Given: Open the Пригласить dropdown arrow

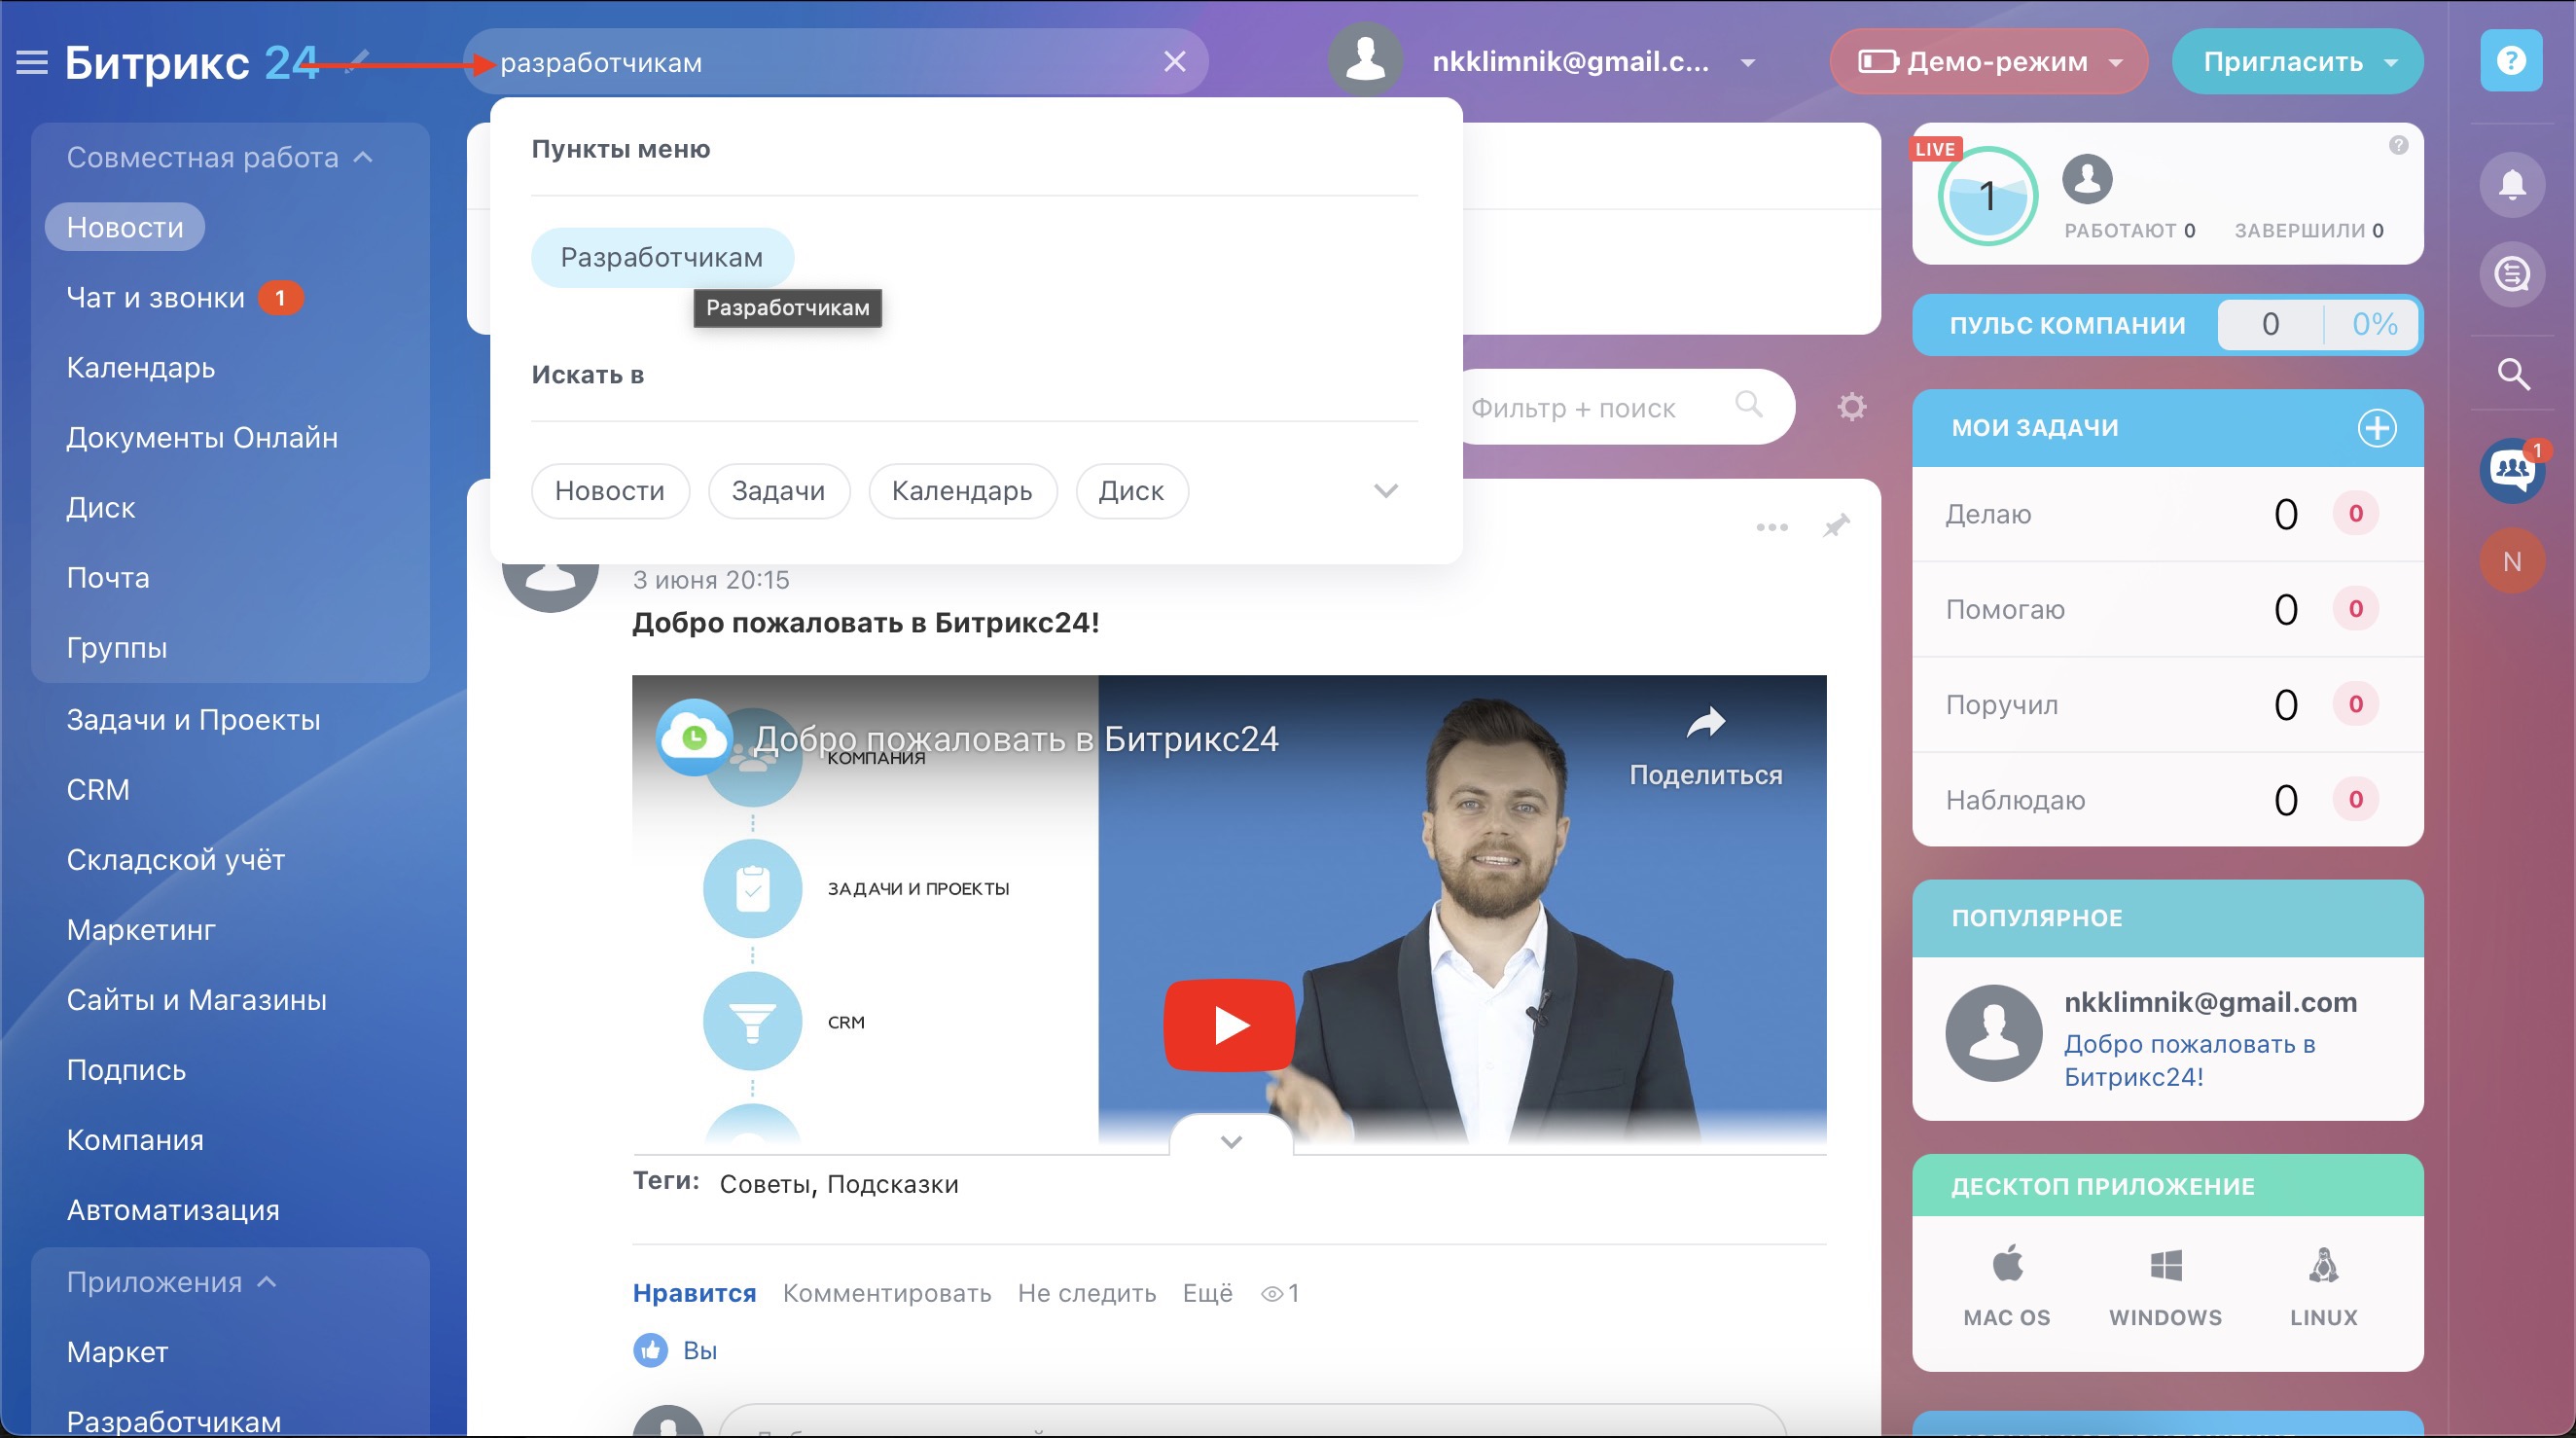Looking at the screenshot, I should point(2391,62).
